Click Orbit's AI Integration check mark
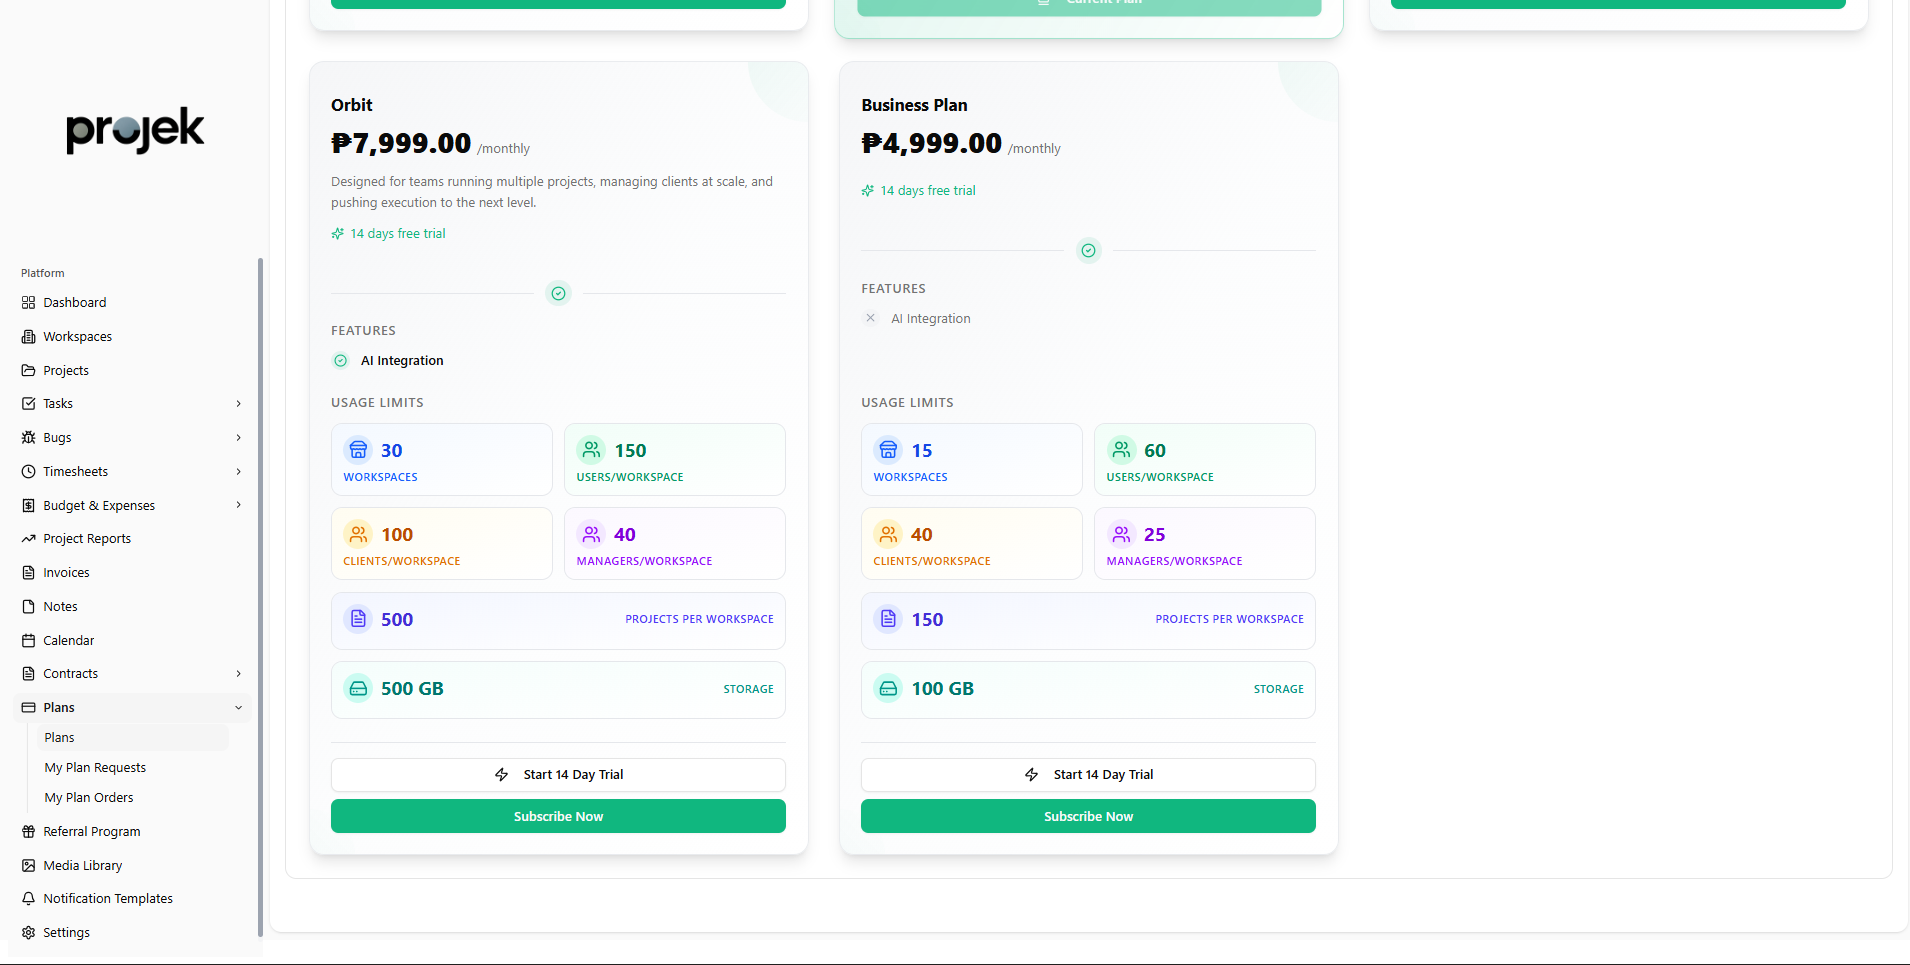The image size is (1910, 965). coord(341,361)
